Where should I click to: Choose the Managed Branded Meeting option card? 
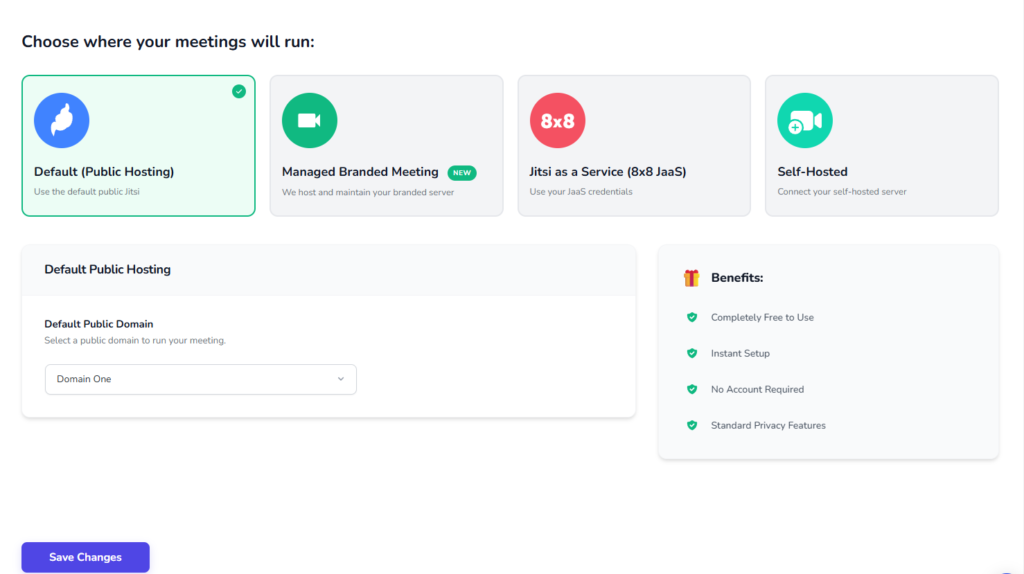387,146
